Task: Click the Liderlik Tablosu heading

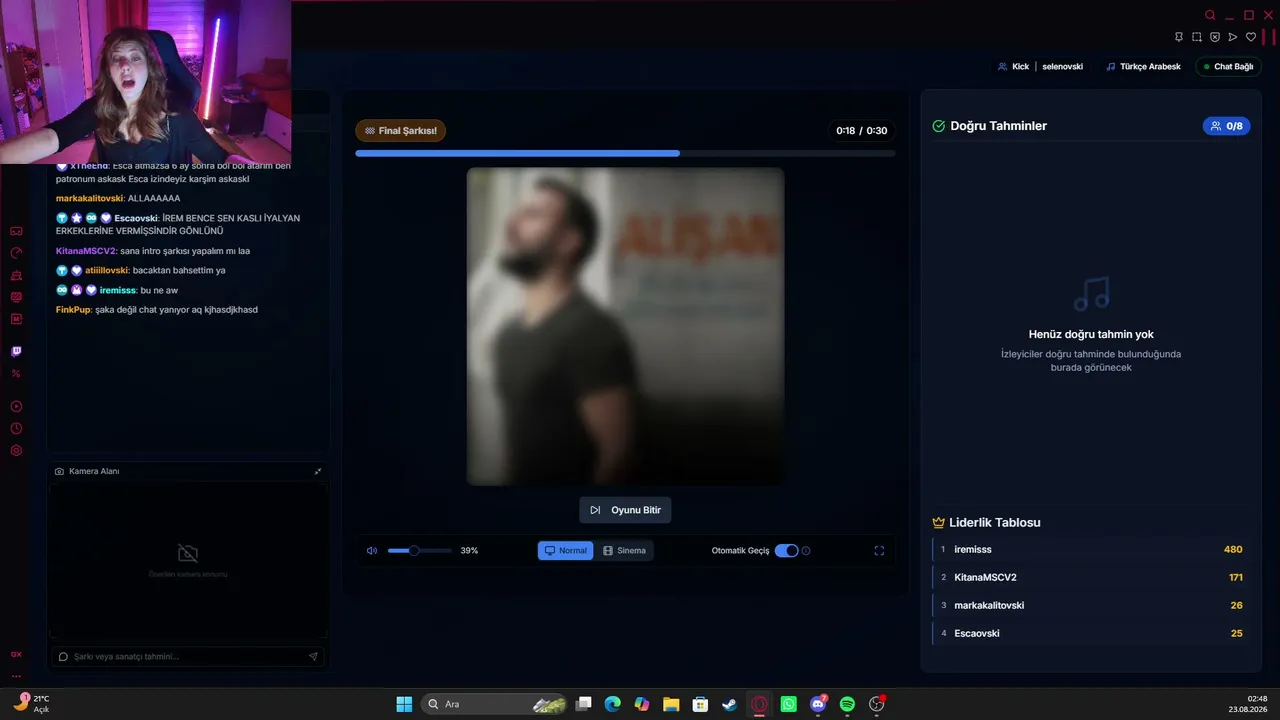Action: [x=995, y=522]
